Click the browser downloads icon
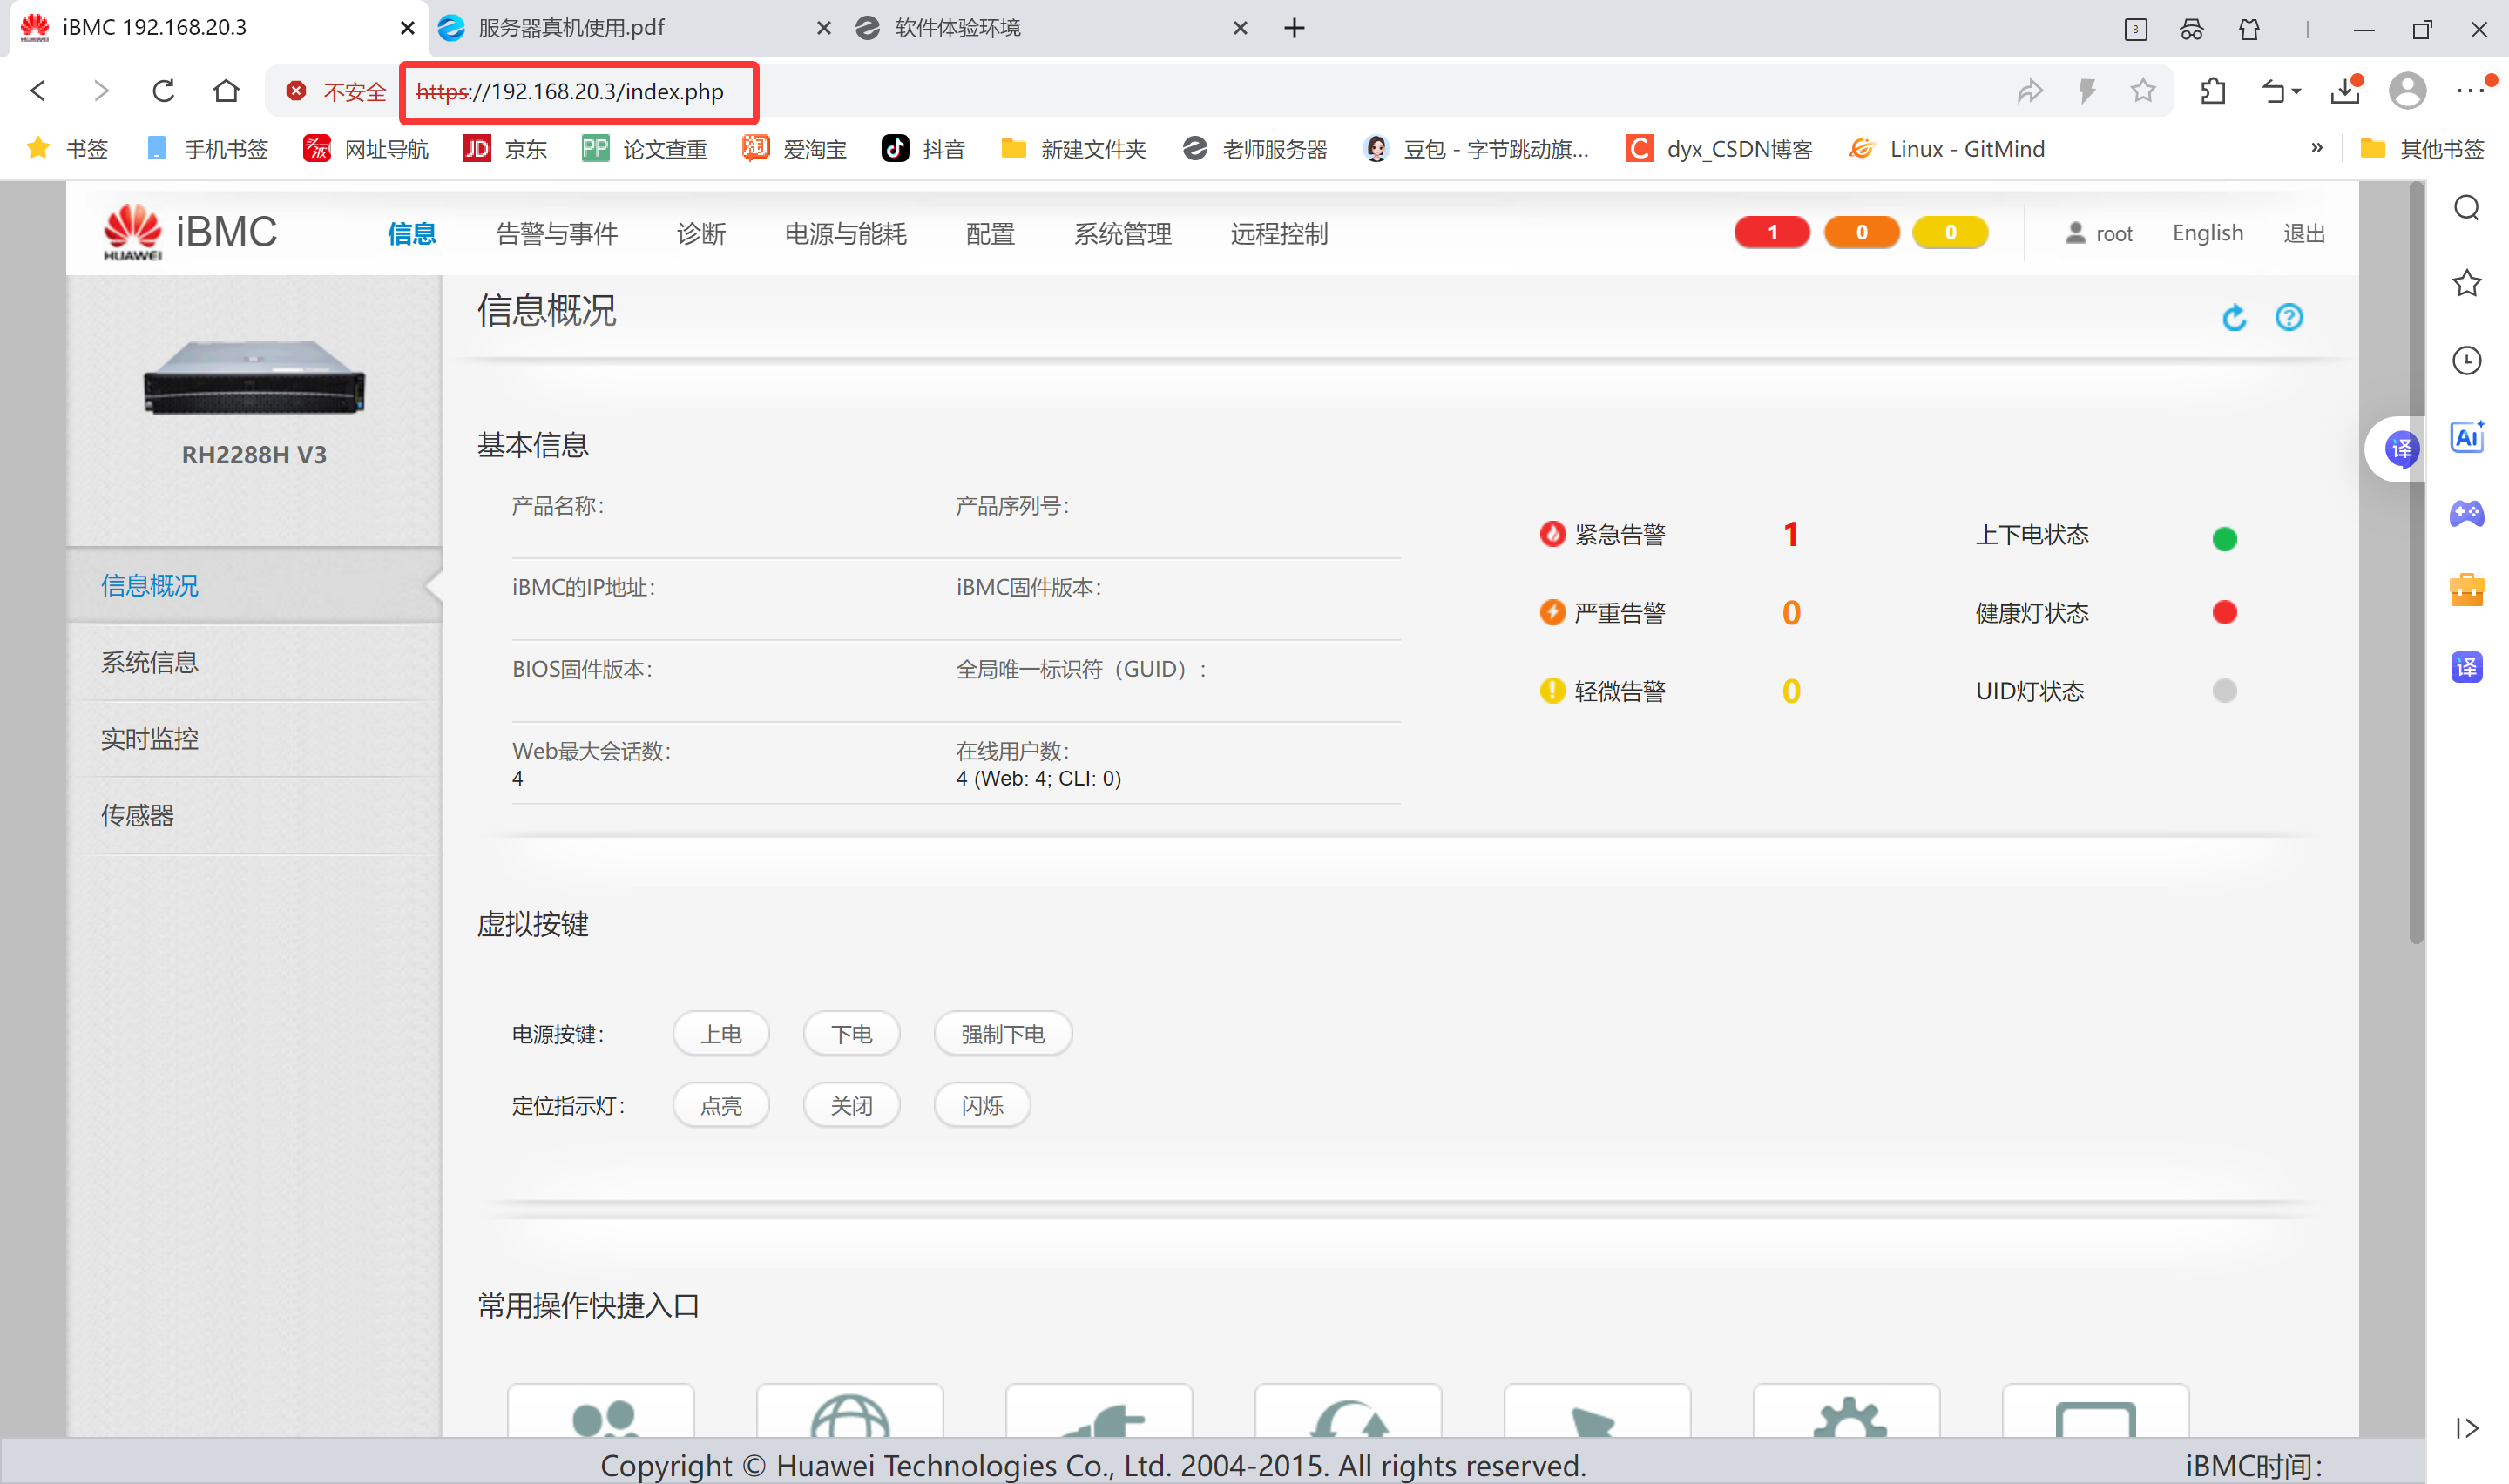 [2345, 92]
